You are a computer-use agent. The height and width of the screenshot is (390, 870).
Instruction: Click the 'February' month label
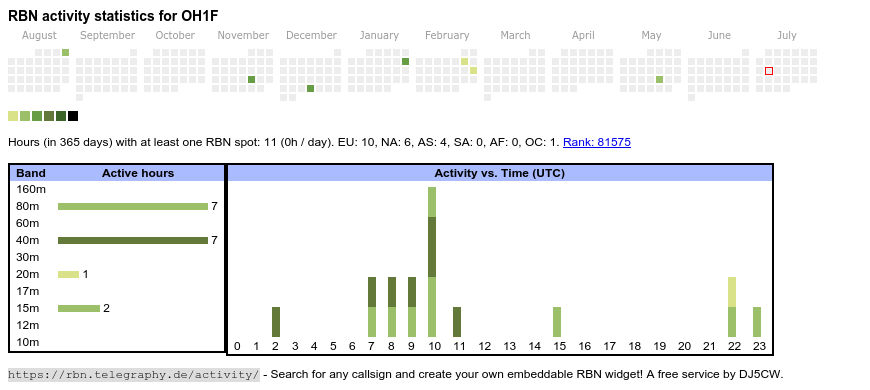click(447, 36)
